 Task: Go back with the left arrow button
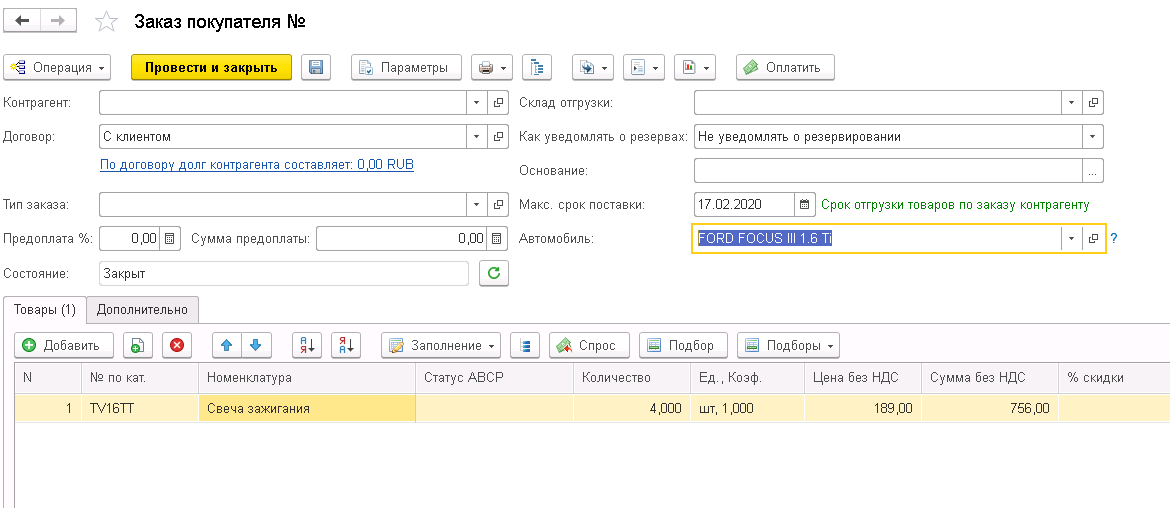[x=22, y=21]
